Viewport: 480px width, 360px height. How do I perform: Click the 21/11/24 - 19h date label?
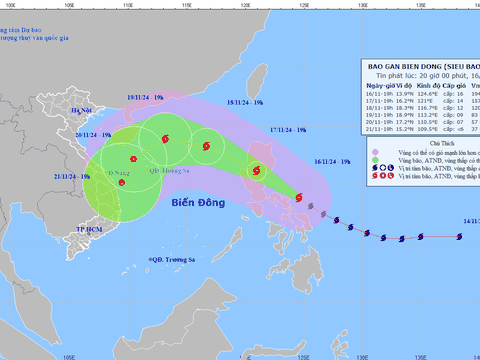tap(72, 177)
